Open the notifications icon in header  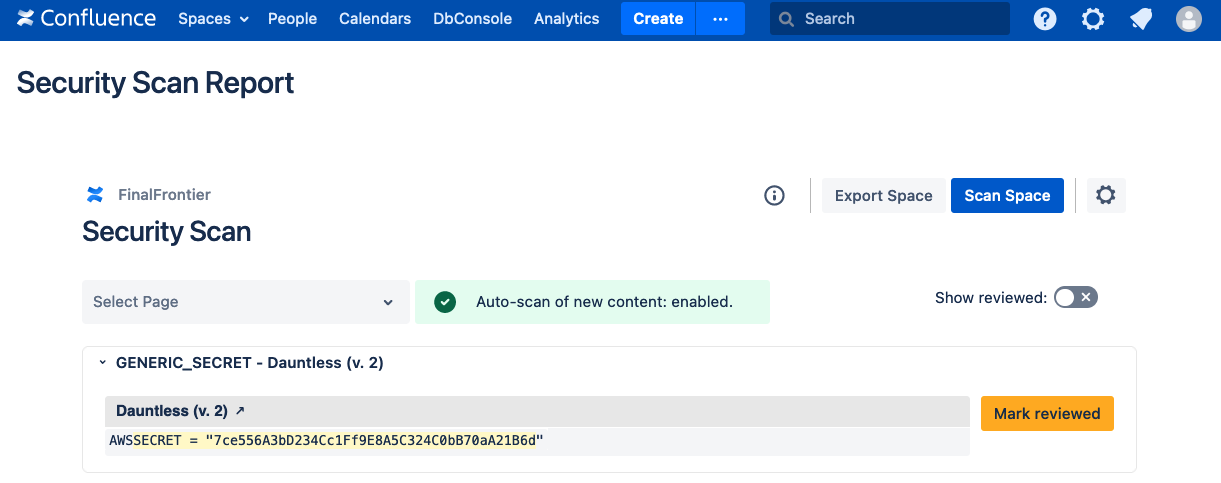1141,19
